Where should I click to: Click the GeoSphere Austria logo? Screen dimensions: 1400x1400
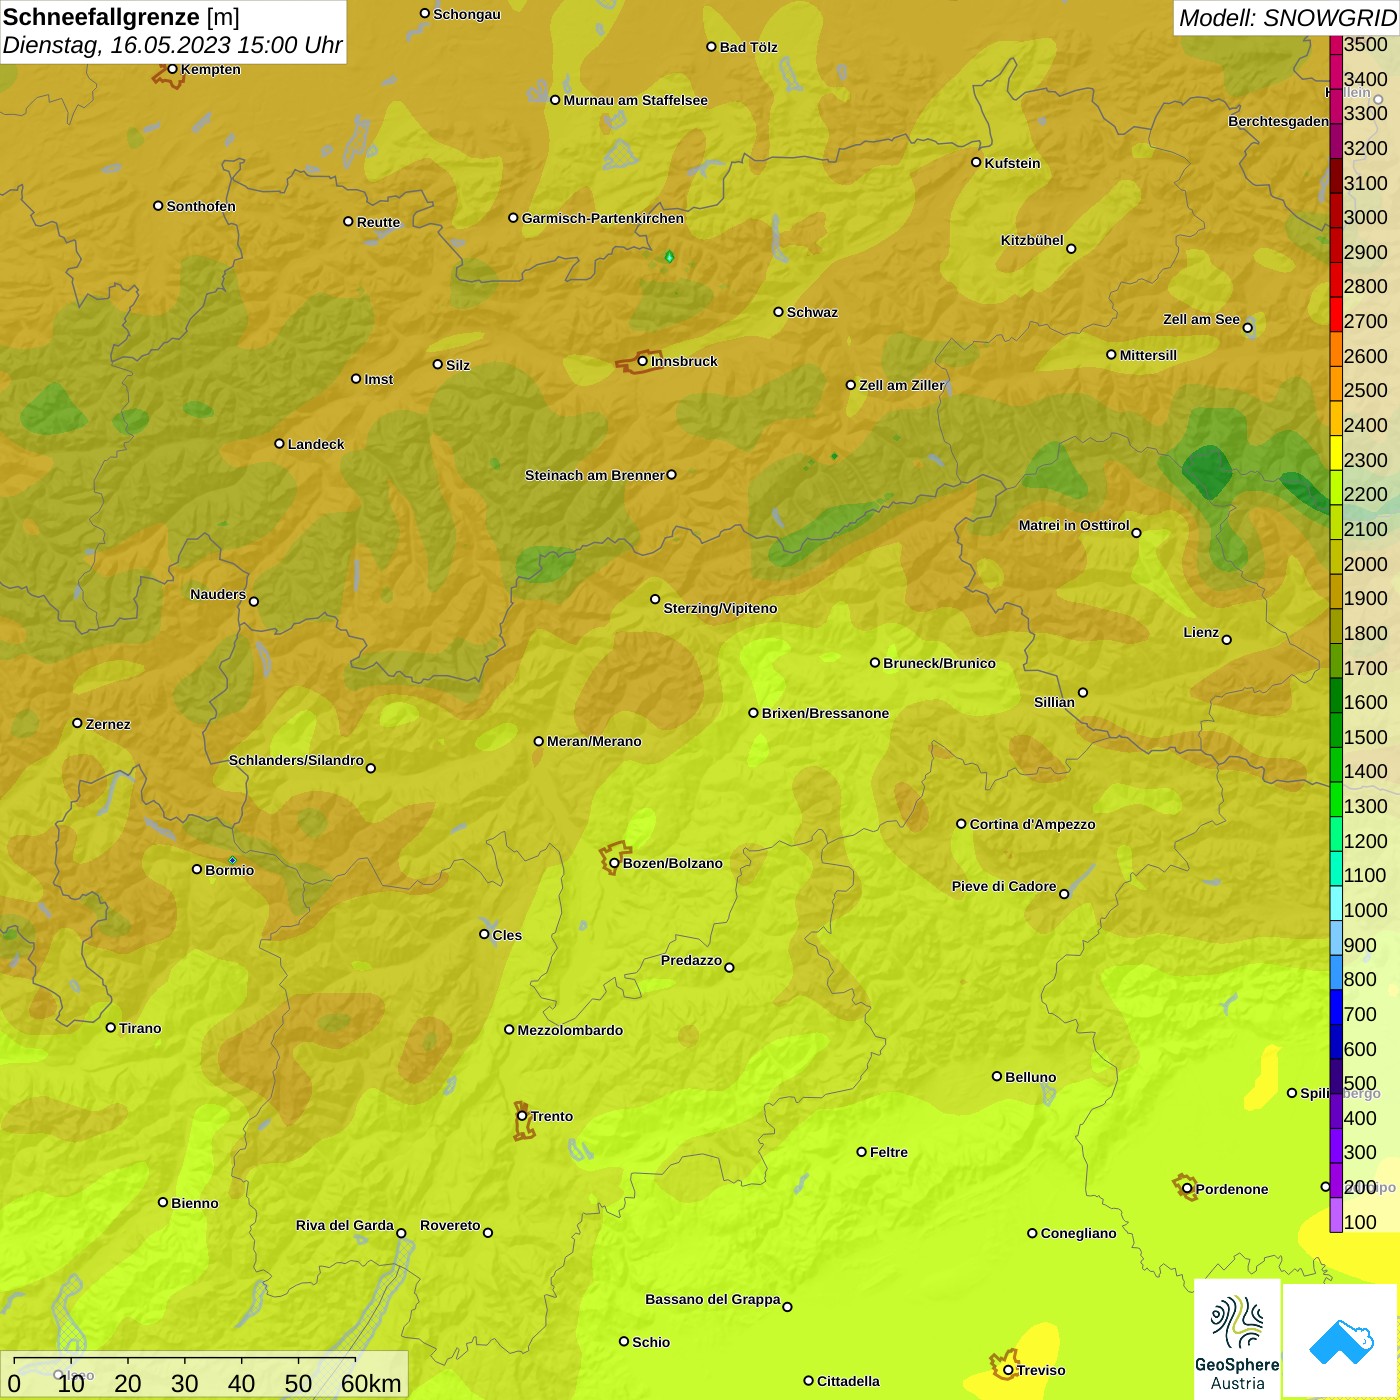tap(1237, 1339)
